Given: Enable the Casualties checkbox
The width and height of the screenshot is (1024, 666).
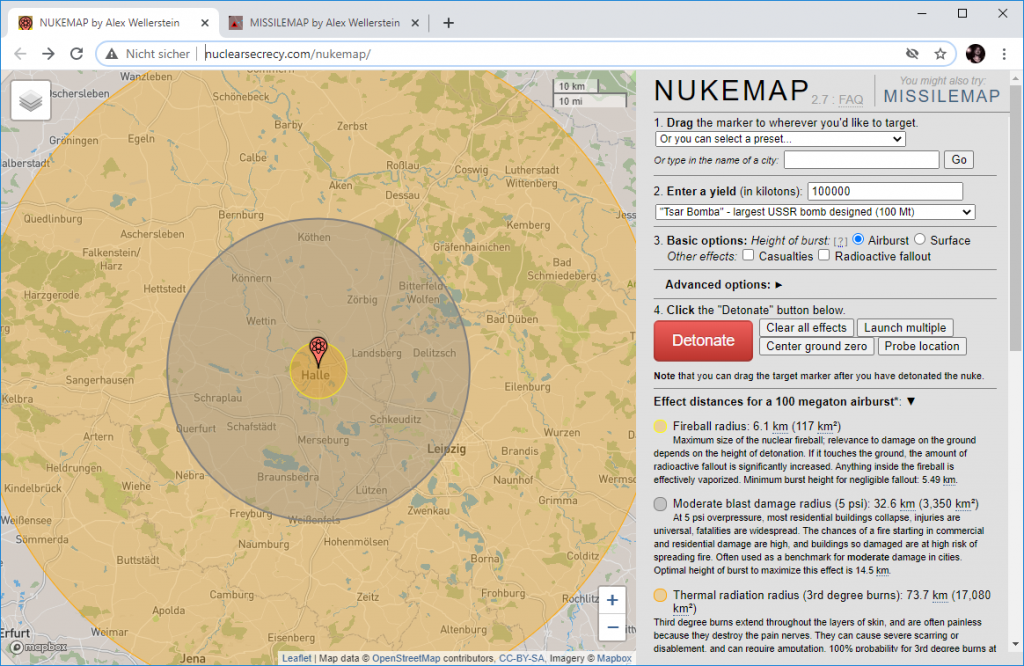Looking at the screenshot, I should [x=748, y=255].
